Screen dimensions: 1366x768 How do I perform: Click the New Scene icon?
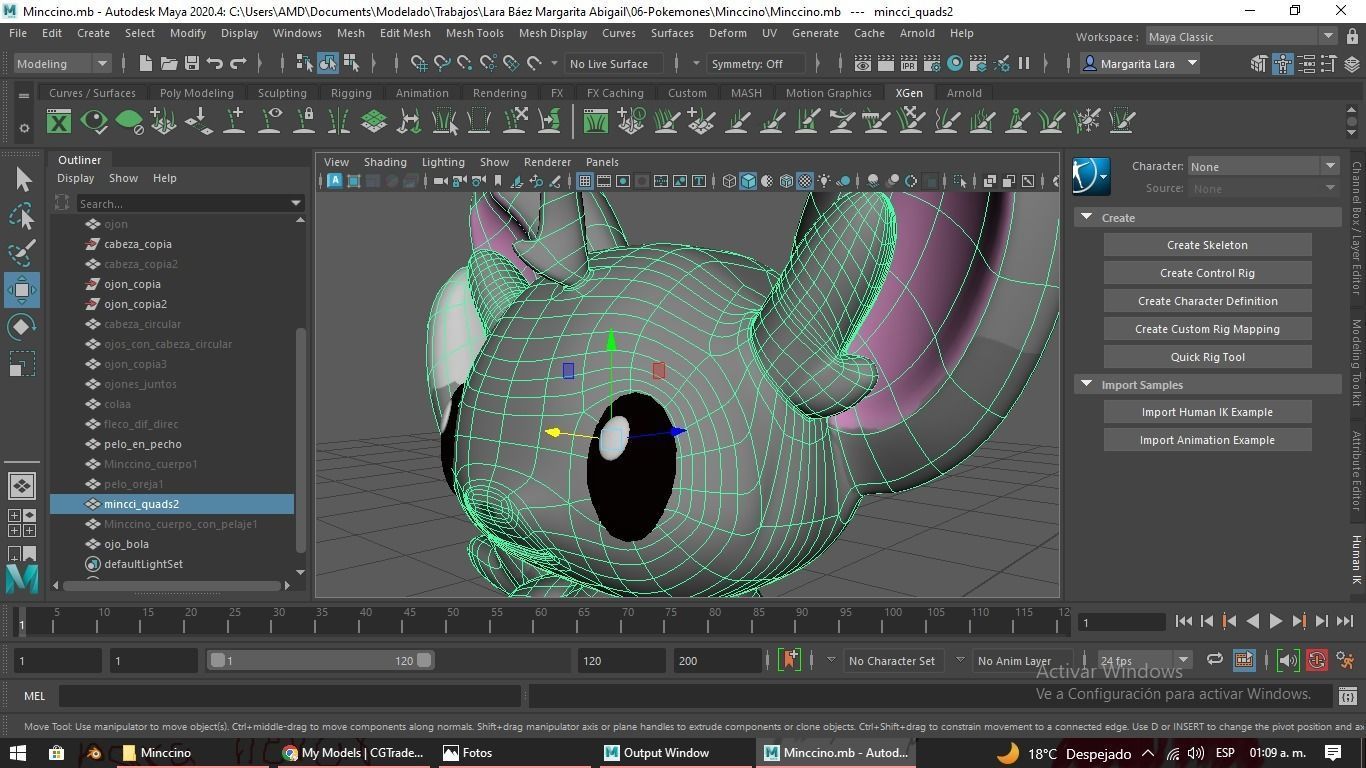[x=146, y=63]
